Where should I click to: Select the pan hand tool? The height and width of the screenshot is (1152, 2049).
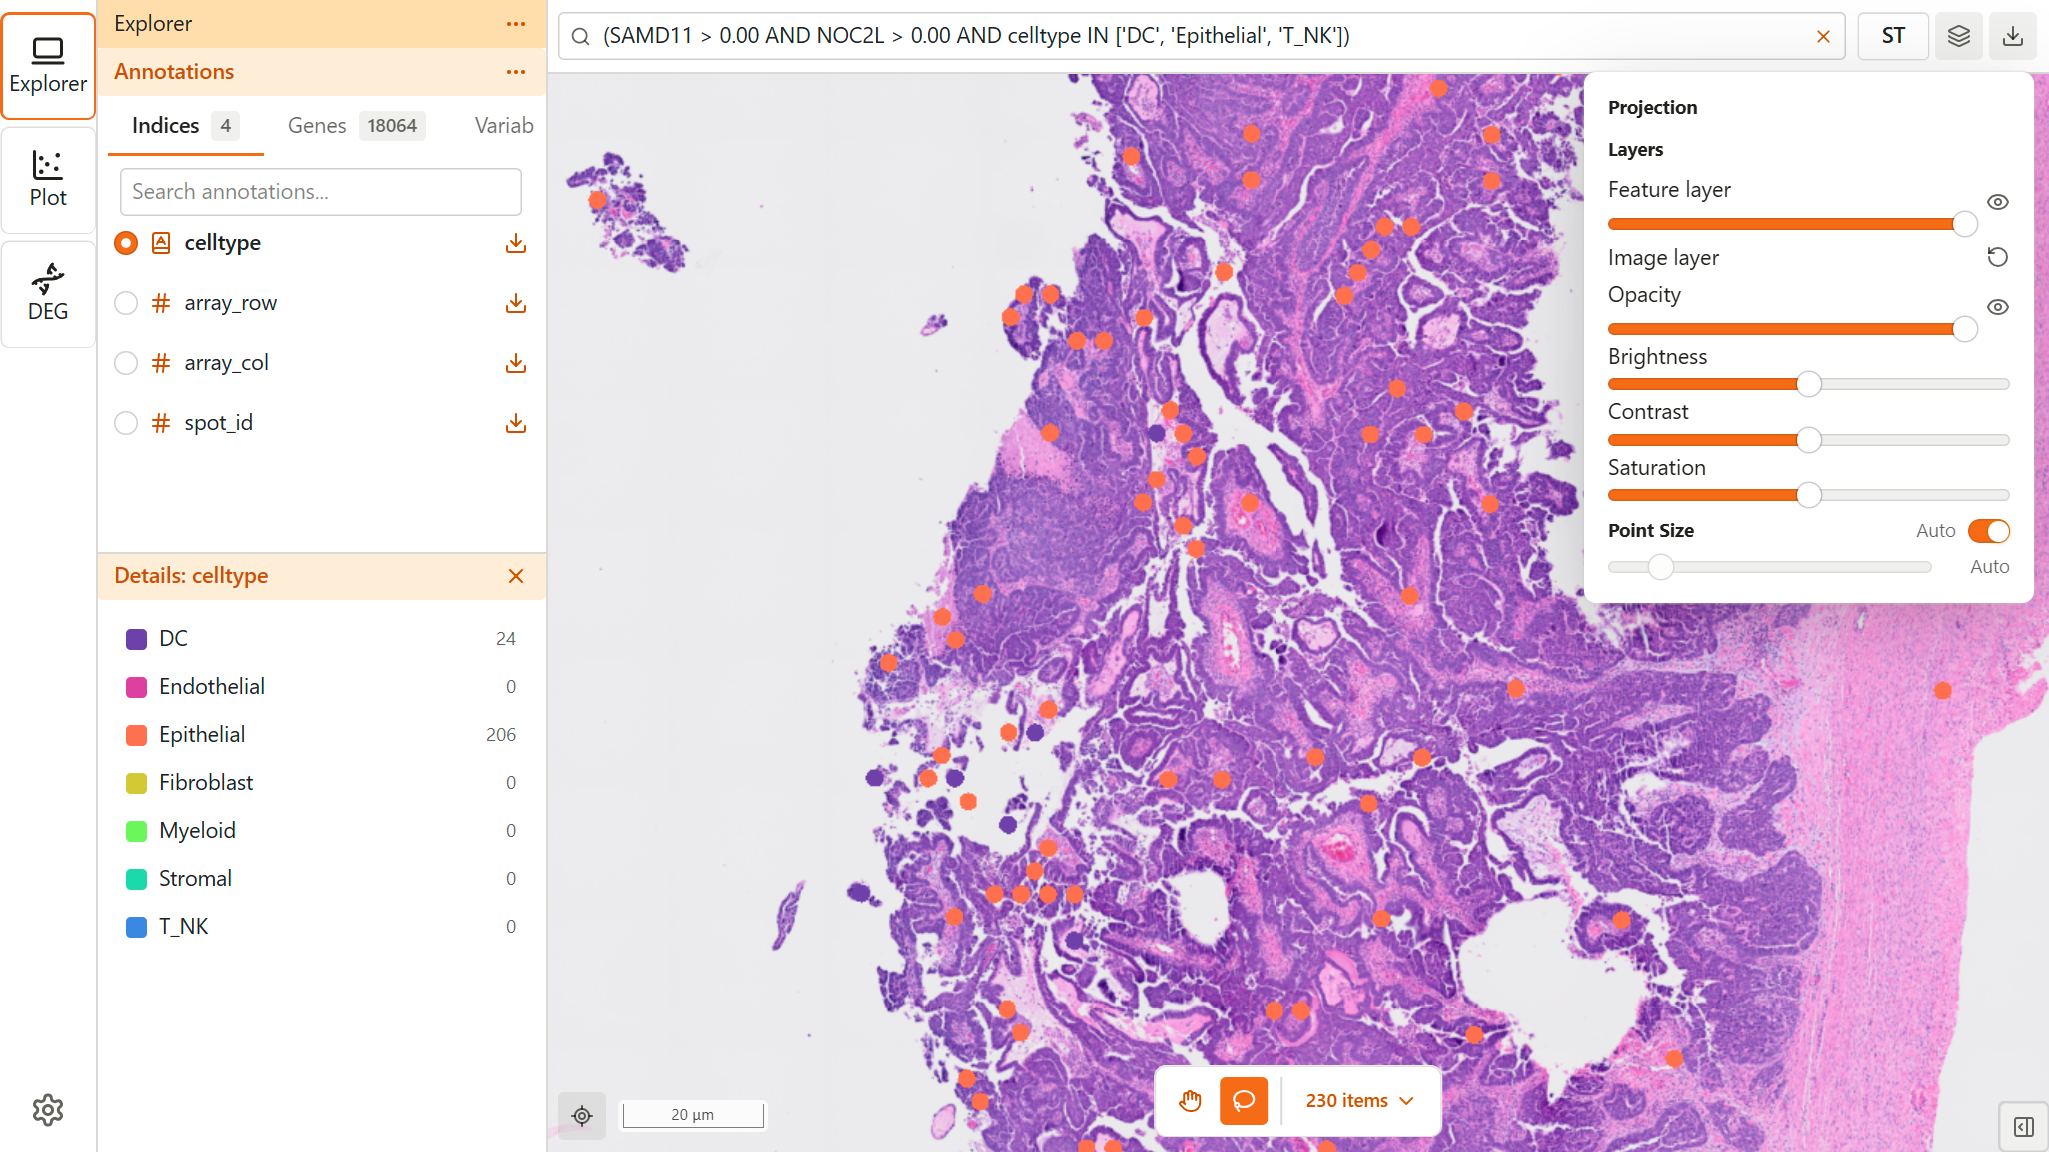(1190, 1101)
